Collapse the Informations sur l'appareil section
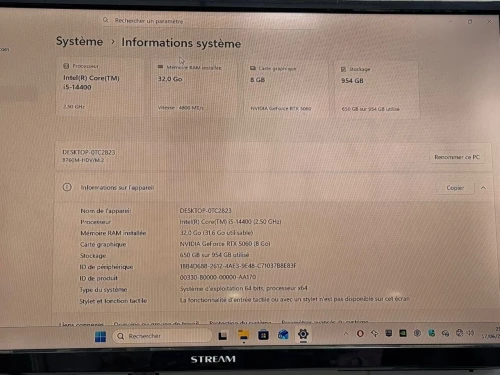The height and width of the screenshot is (375, 500). click(x=483, y=188)
